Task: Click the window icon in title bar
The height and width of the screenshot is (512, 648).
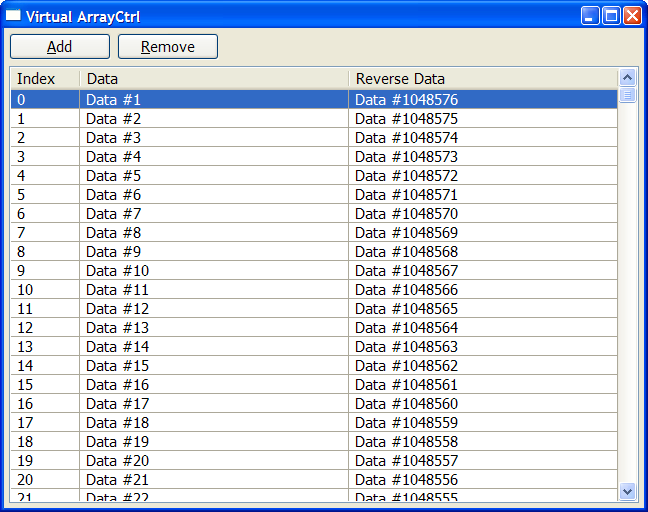Action: coord(14,16)
